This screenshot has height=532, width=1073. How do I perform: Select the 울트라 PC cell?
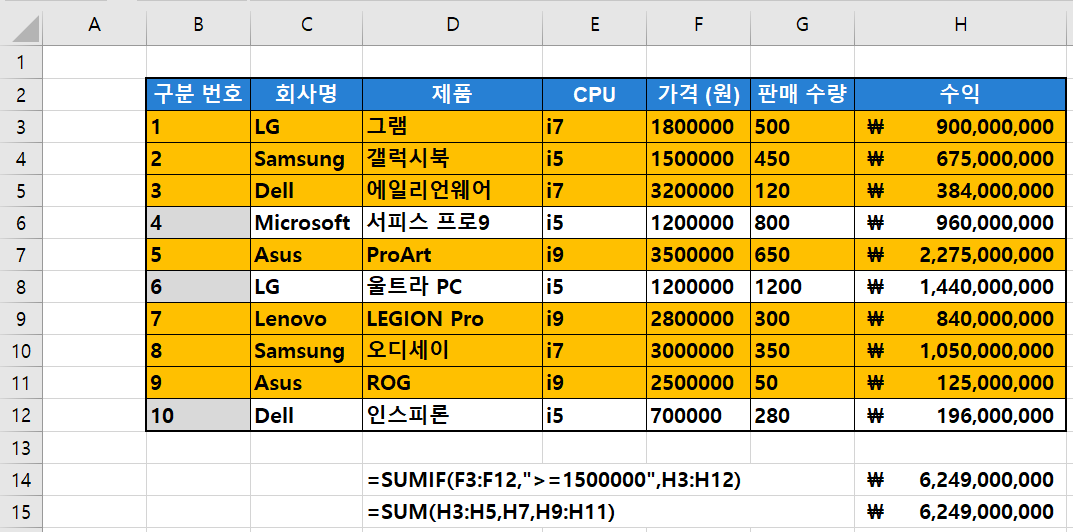click(452, 287)
